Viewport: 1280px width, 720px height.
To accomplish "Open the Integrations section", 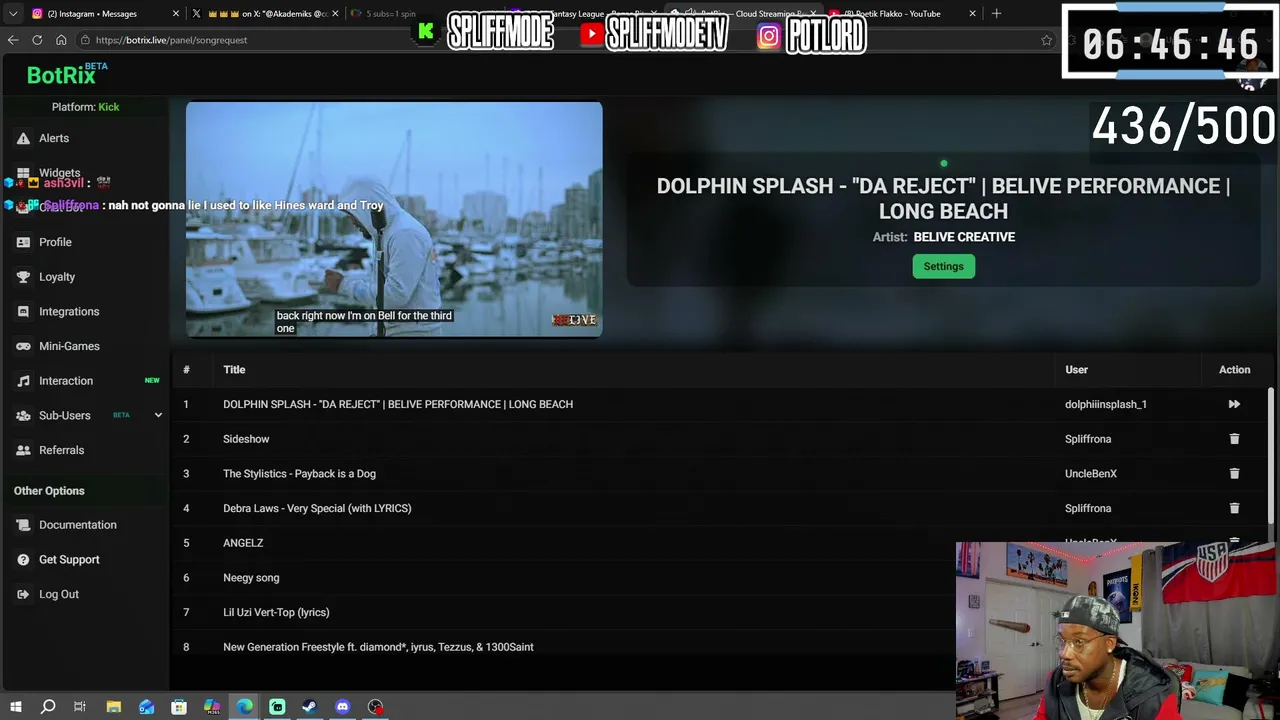I will 69,312.
